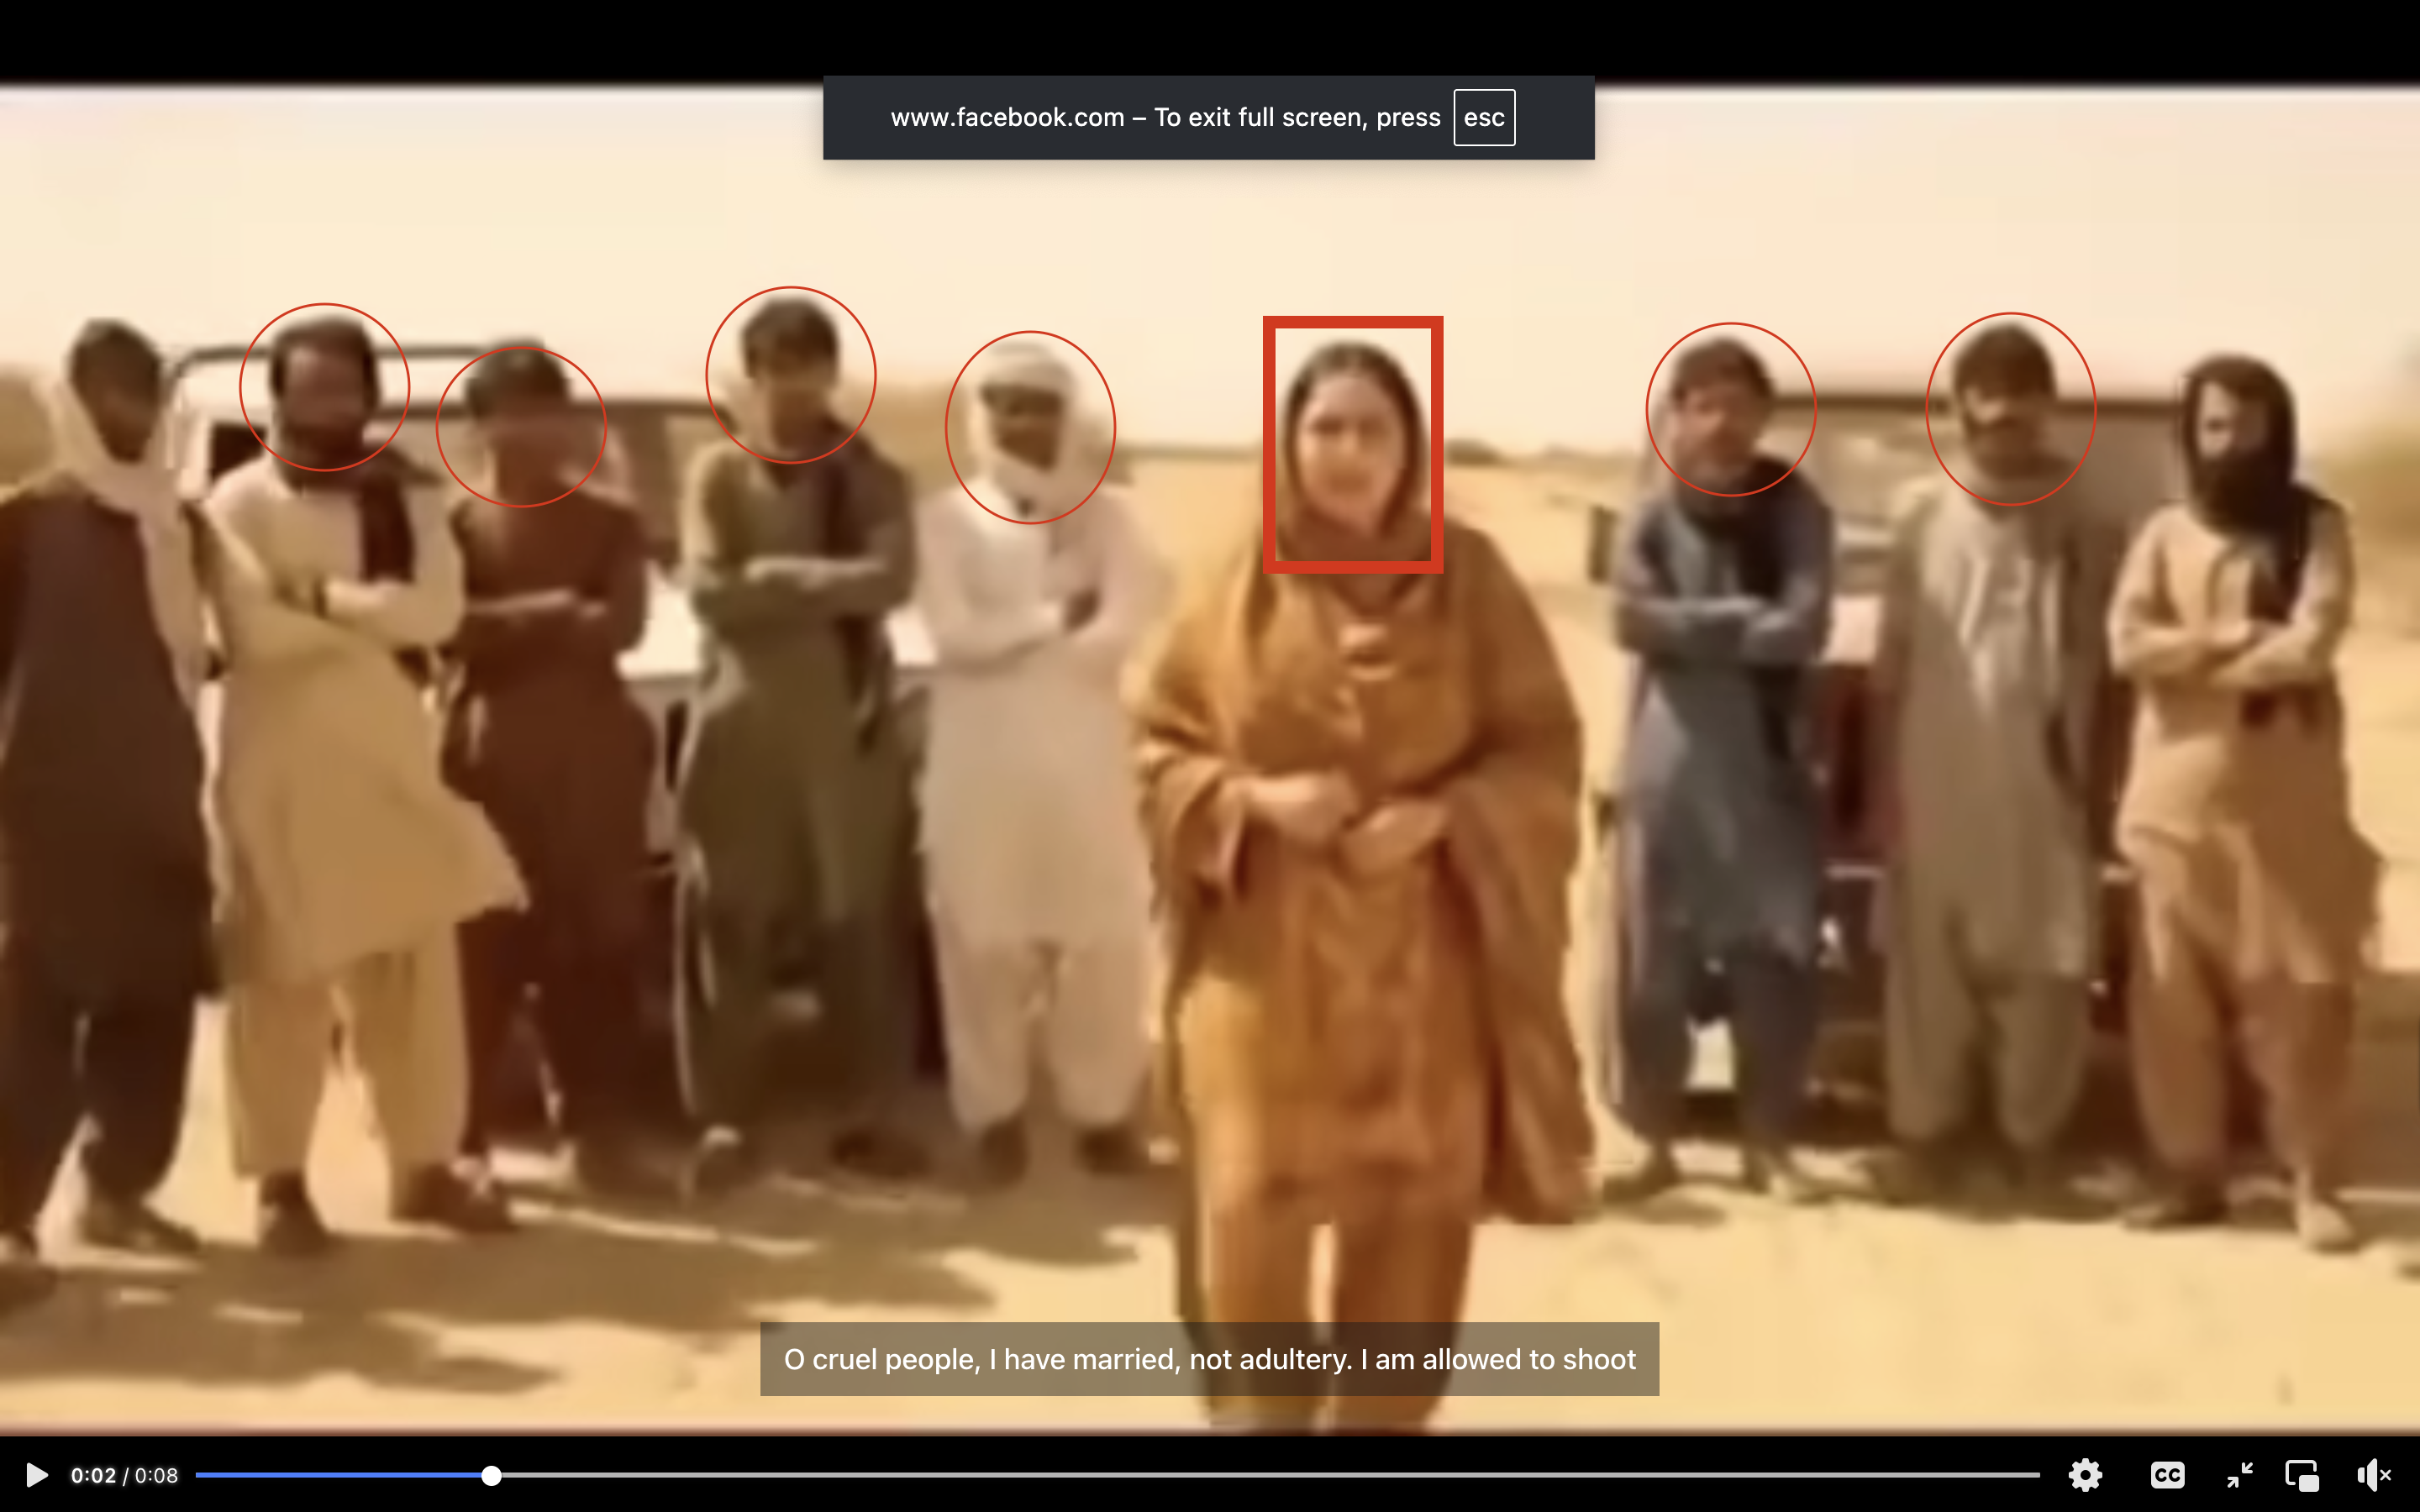Play the paused video
Viewport: 2420px width, 1512px height.
(36, 1475)
